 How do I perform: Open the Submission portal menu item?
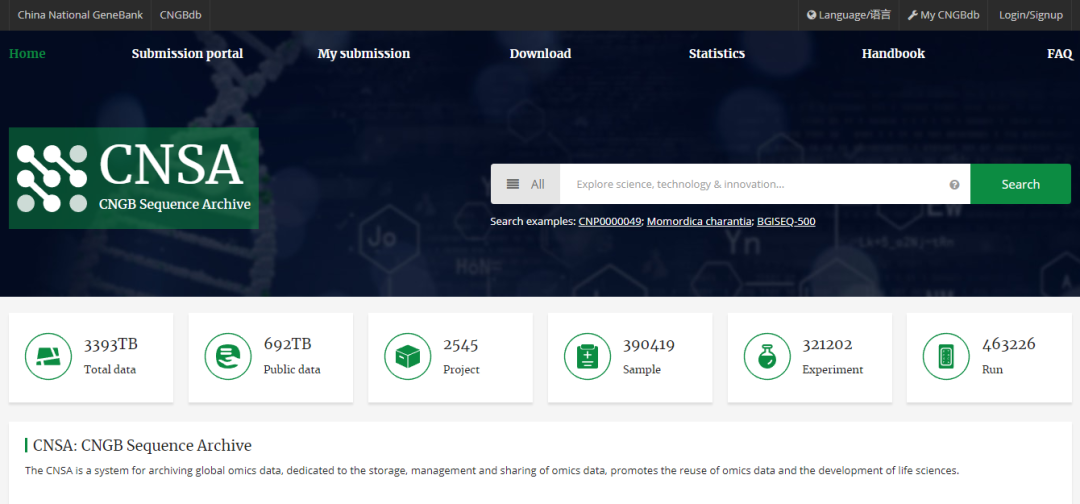point(187,54)
